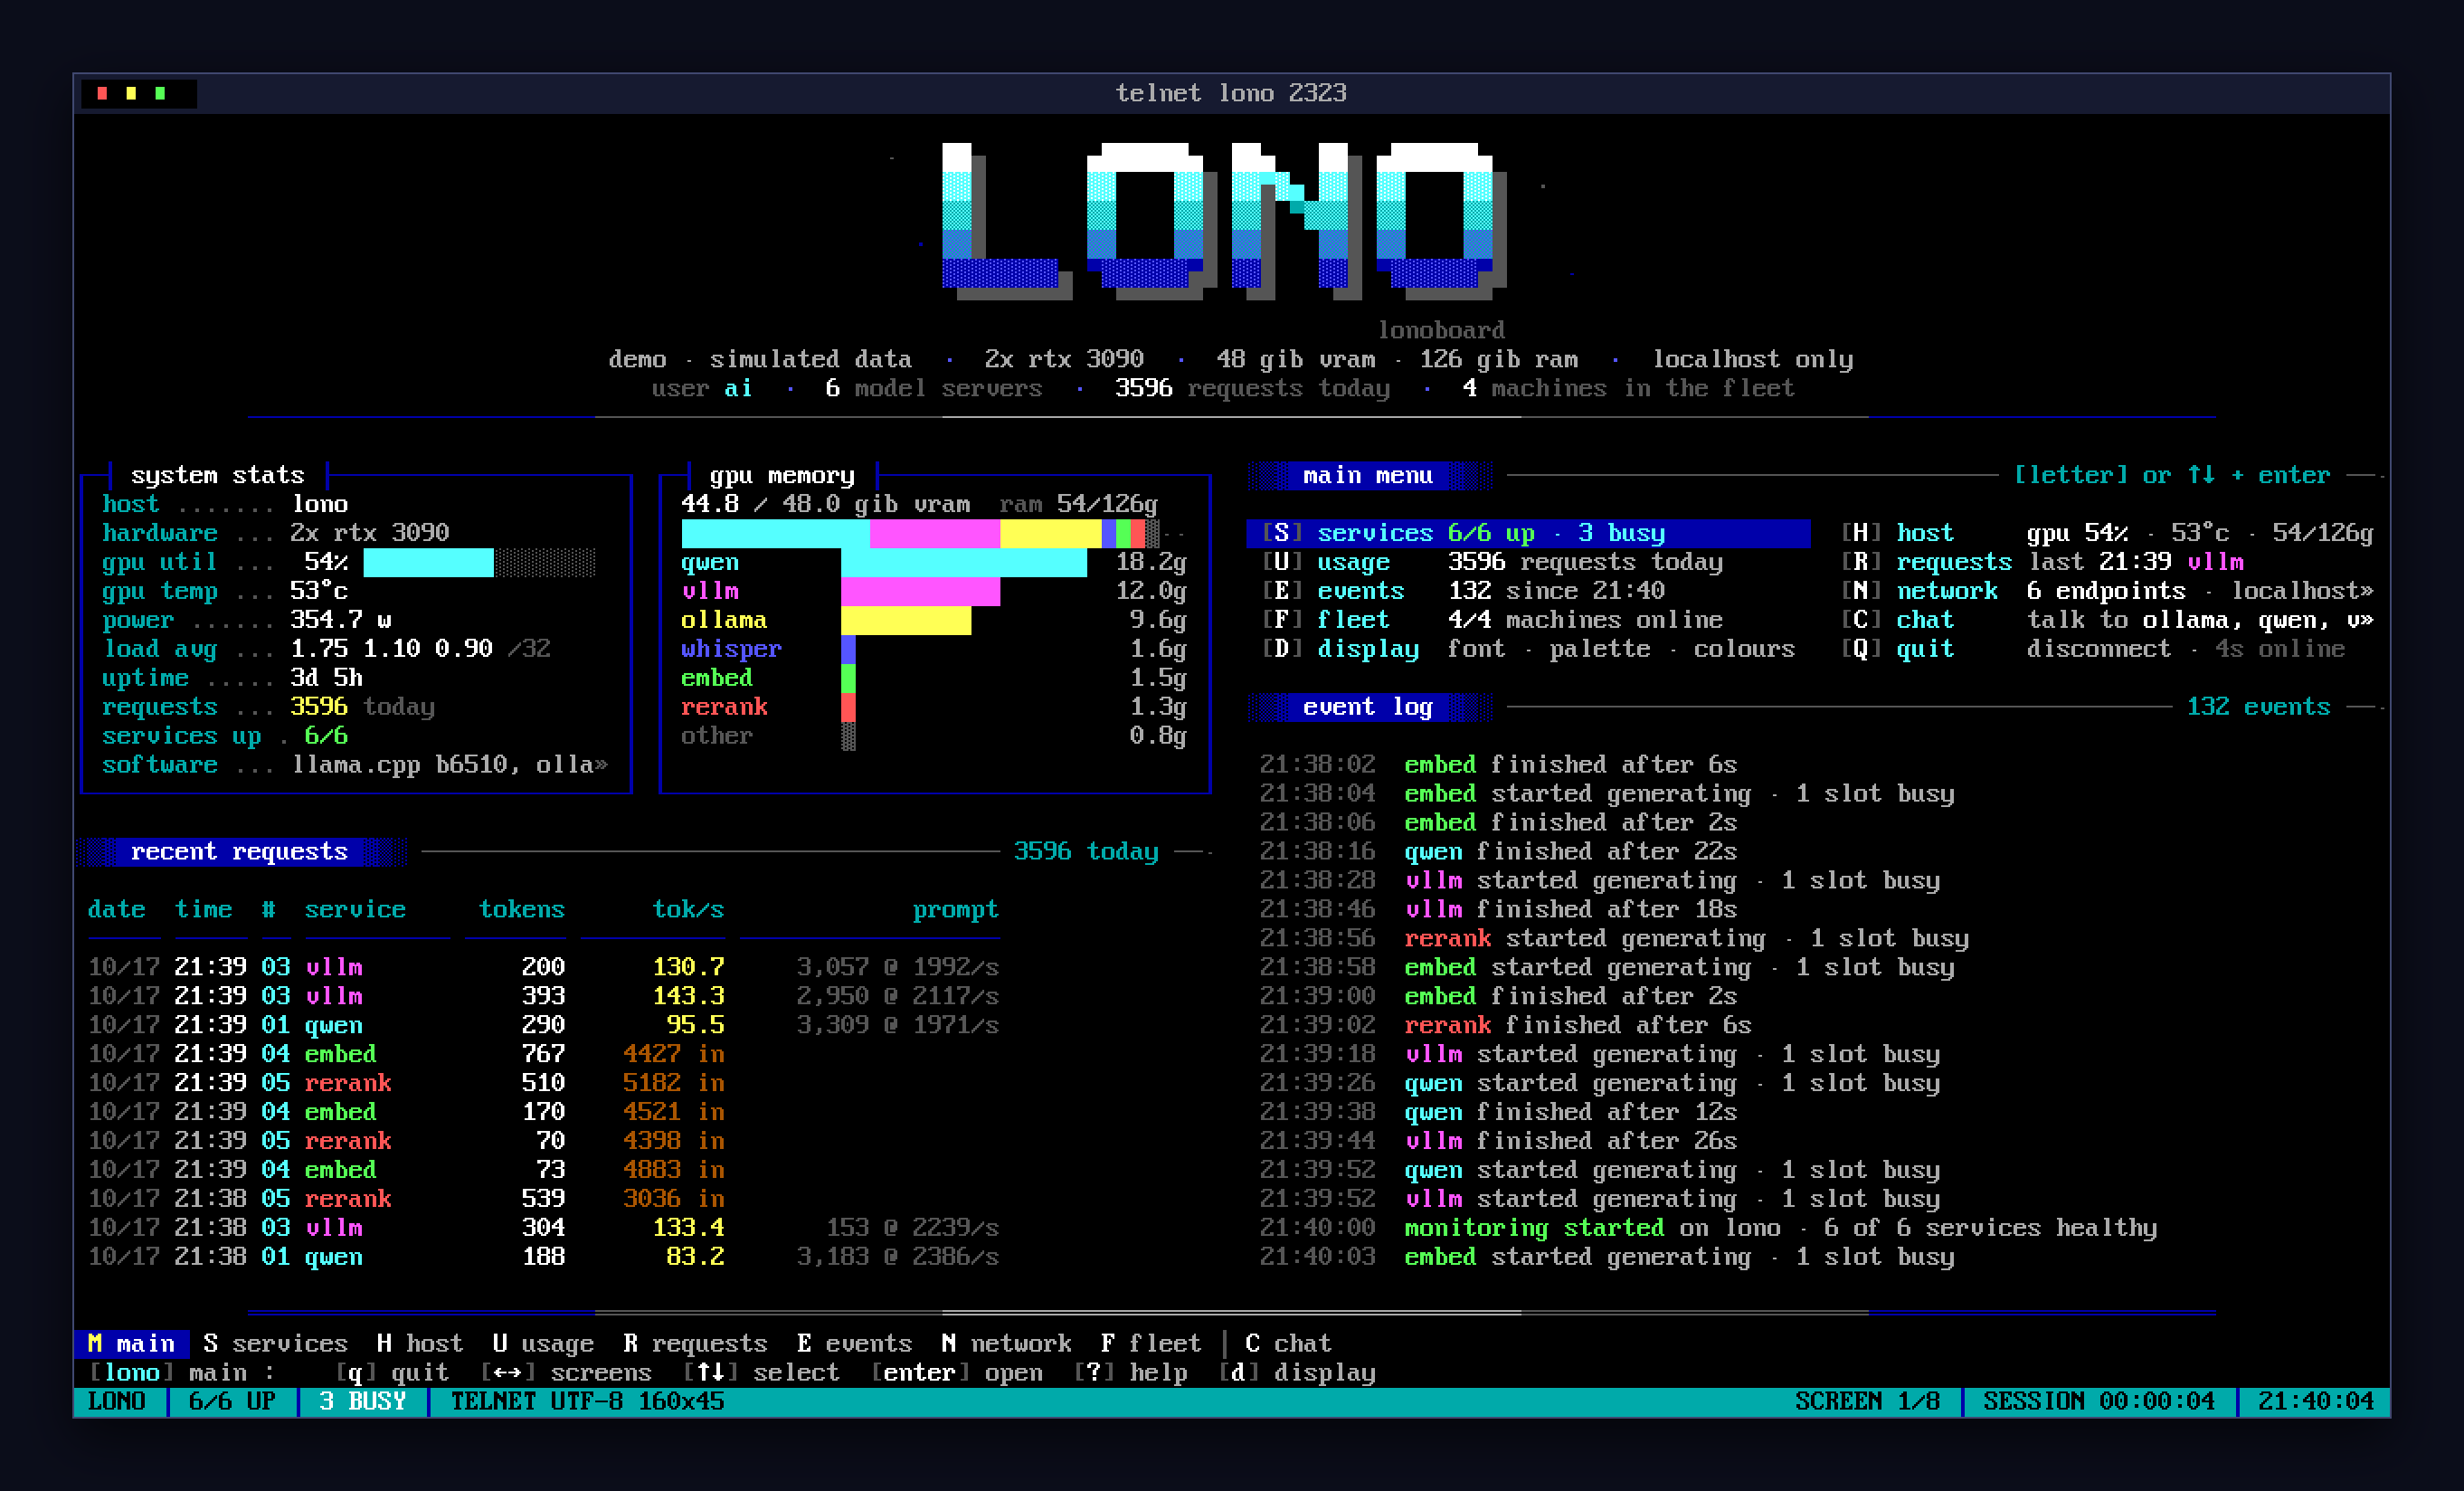Click the request row with 393 tokens

point(543,996)
